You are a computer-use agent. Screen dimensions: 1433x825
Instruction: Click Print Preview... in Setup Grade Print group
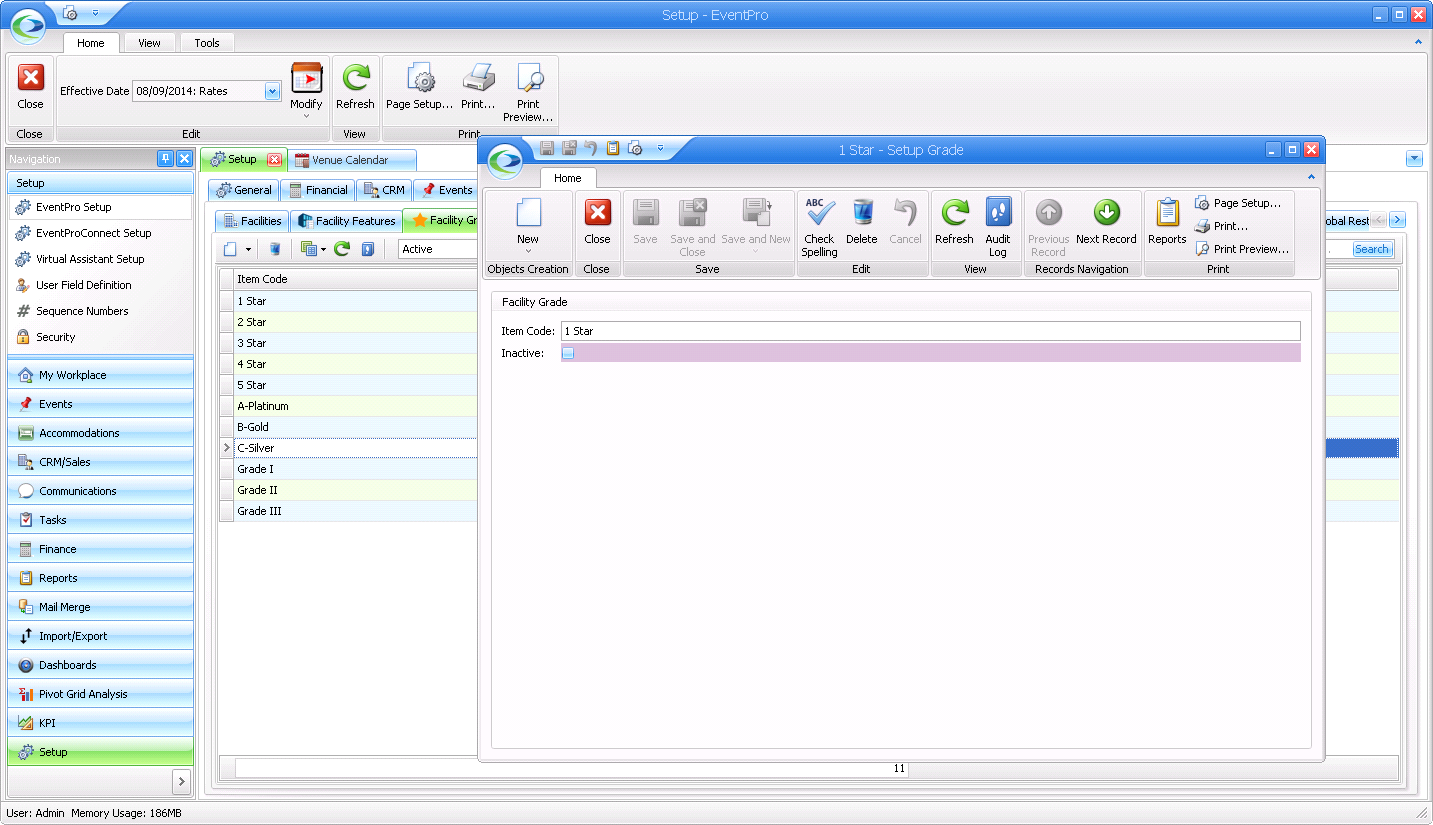[x=1242, y=249]
